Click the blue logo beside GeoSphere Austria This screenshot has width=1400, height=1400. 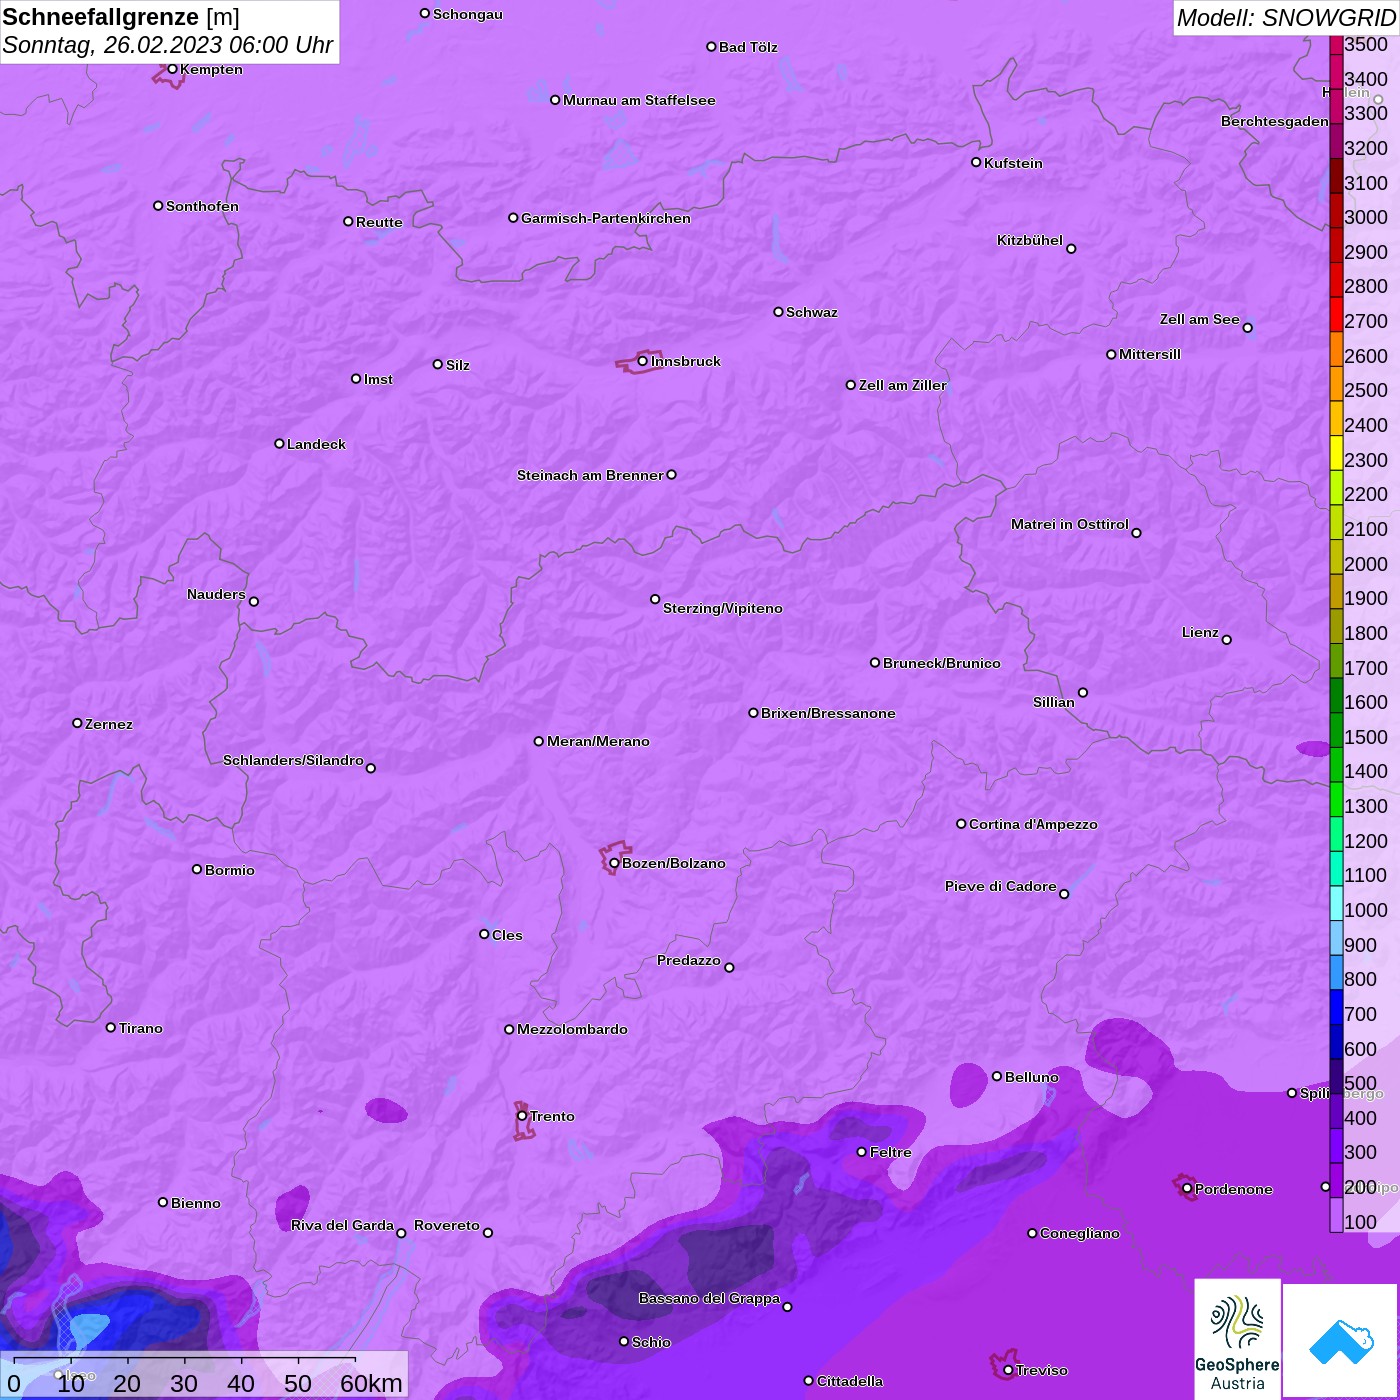point(1340,1342)
